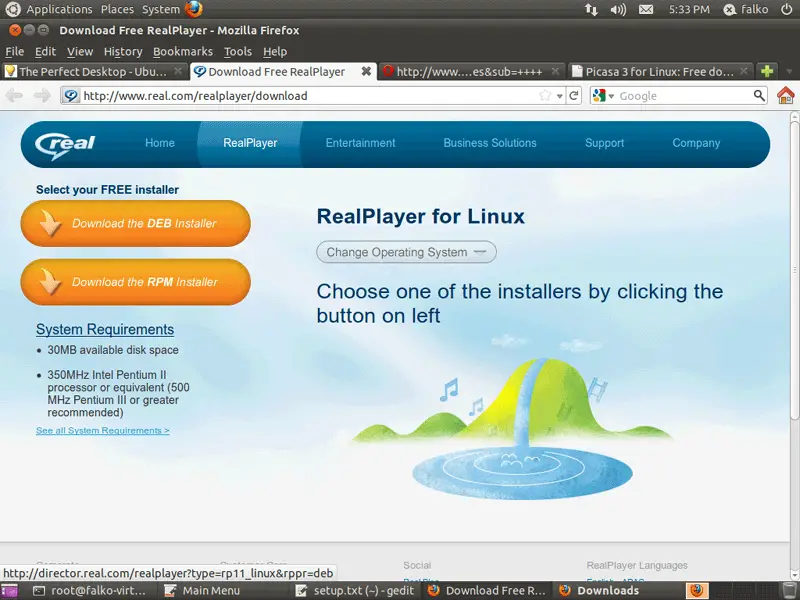Open the falko user status menu
The height and width of the screenshot is (600, 800).
pos(746,9)
